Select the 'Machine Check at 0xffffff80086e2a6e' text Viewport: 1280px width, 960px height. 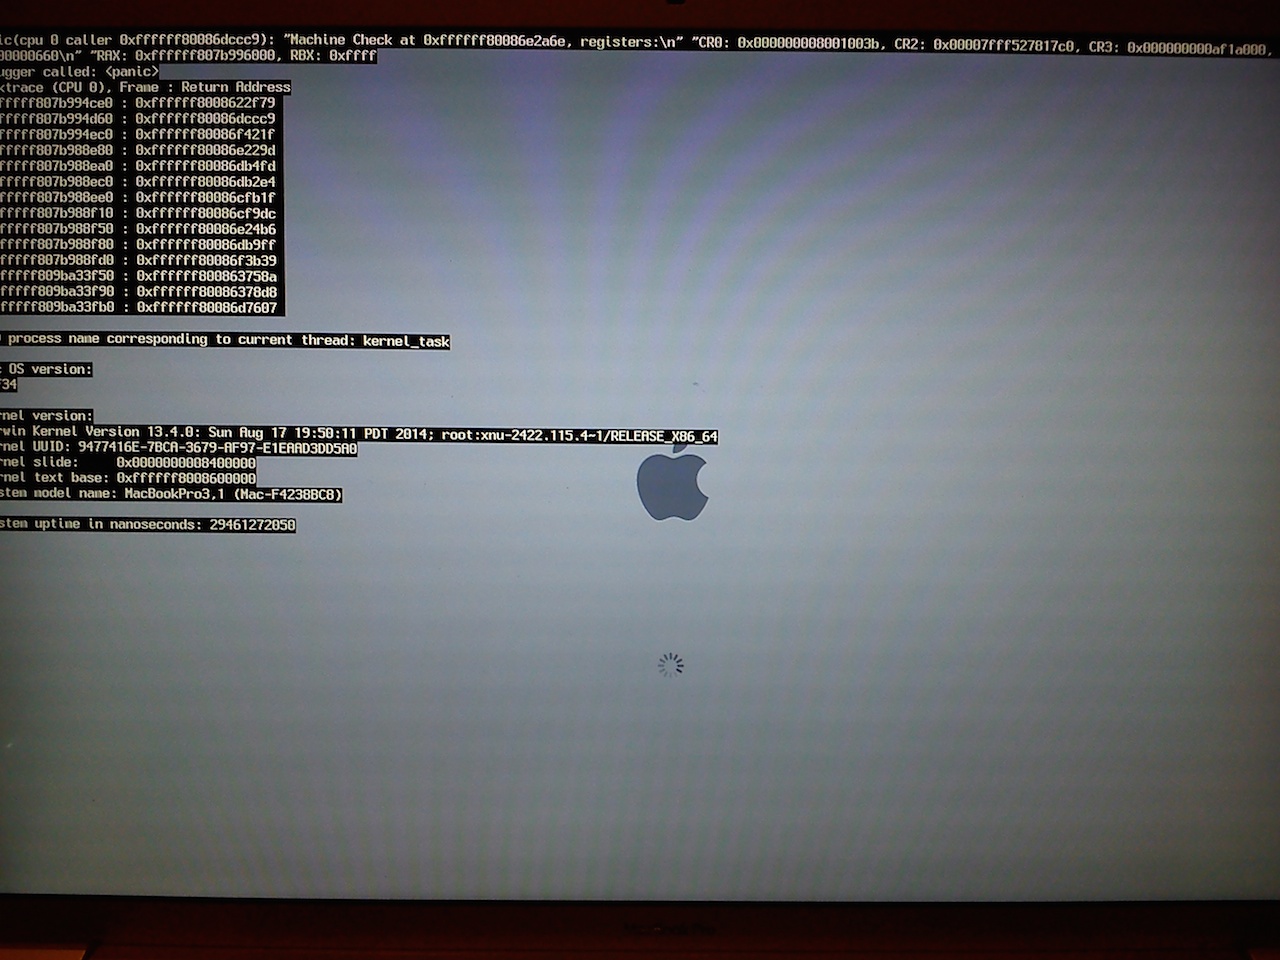tap(426, 41)
